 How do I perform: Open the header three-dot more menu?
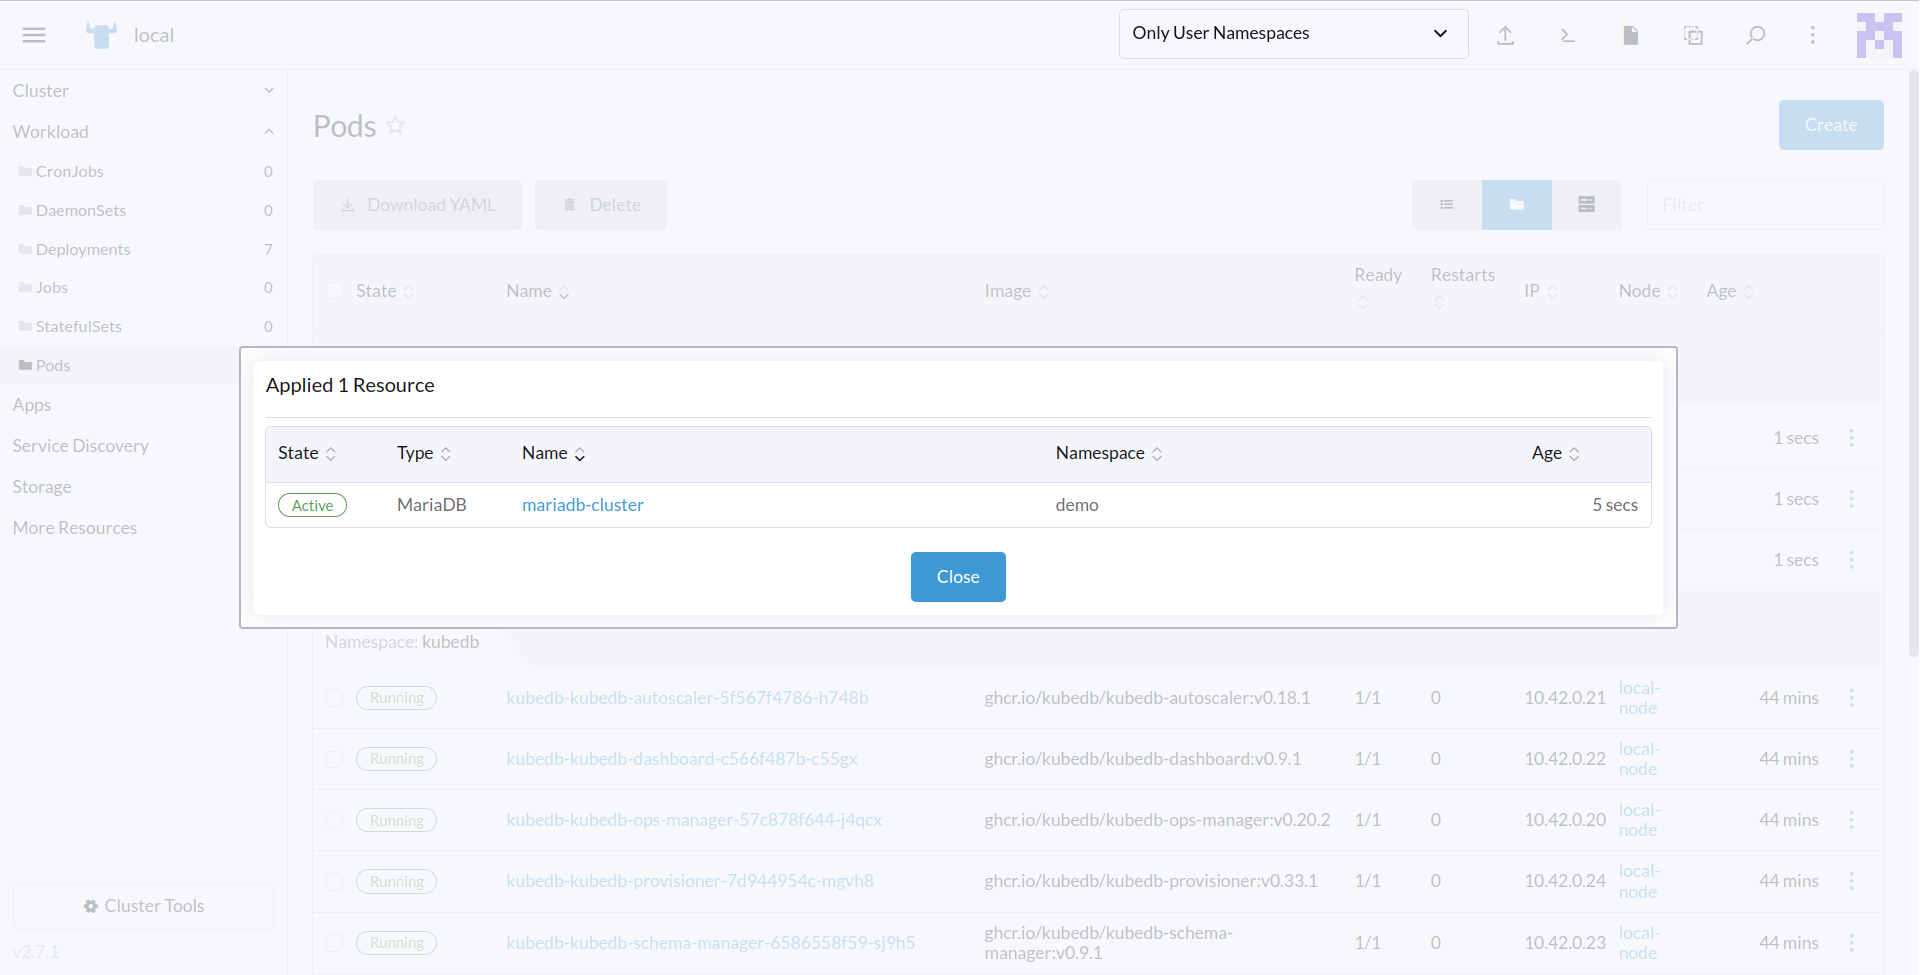pyautogui.click(x=1812, y=35)
